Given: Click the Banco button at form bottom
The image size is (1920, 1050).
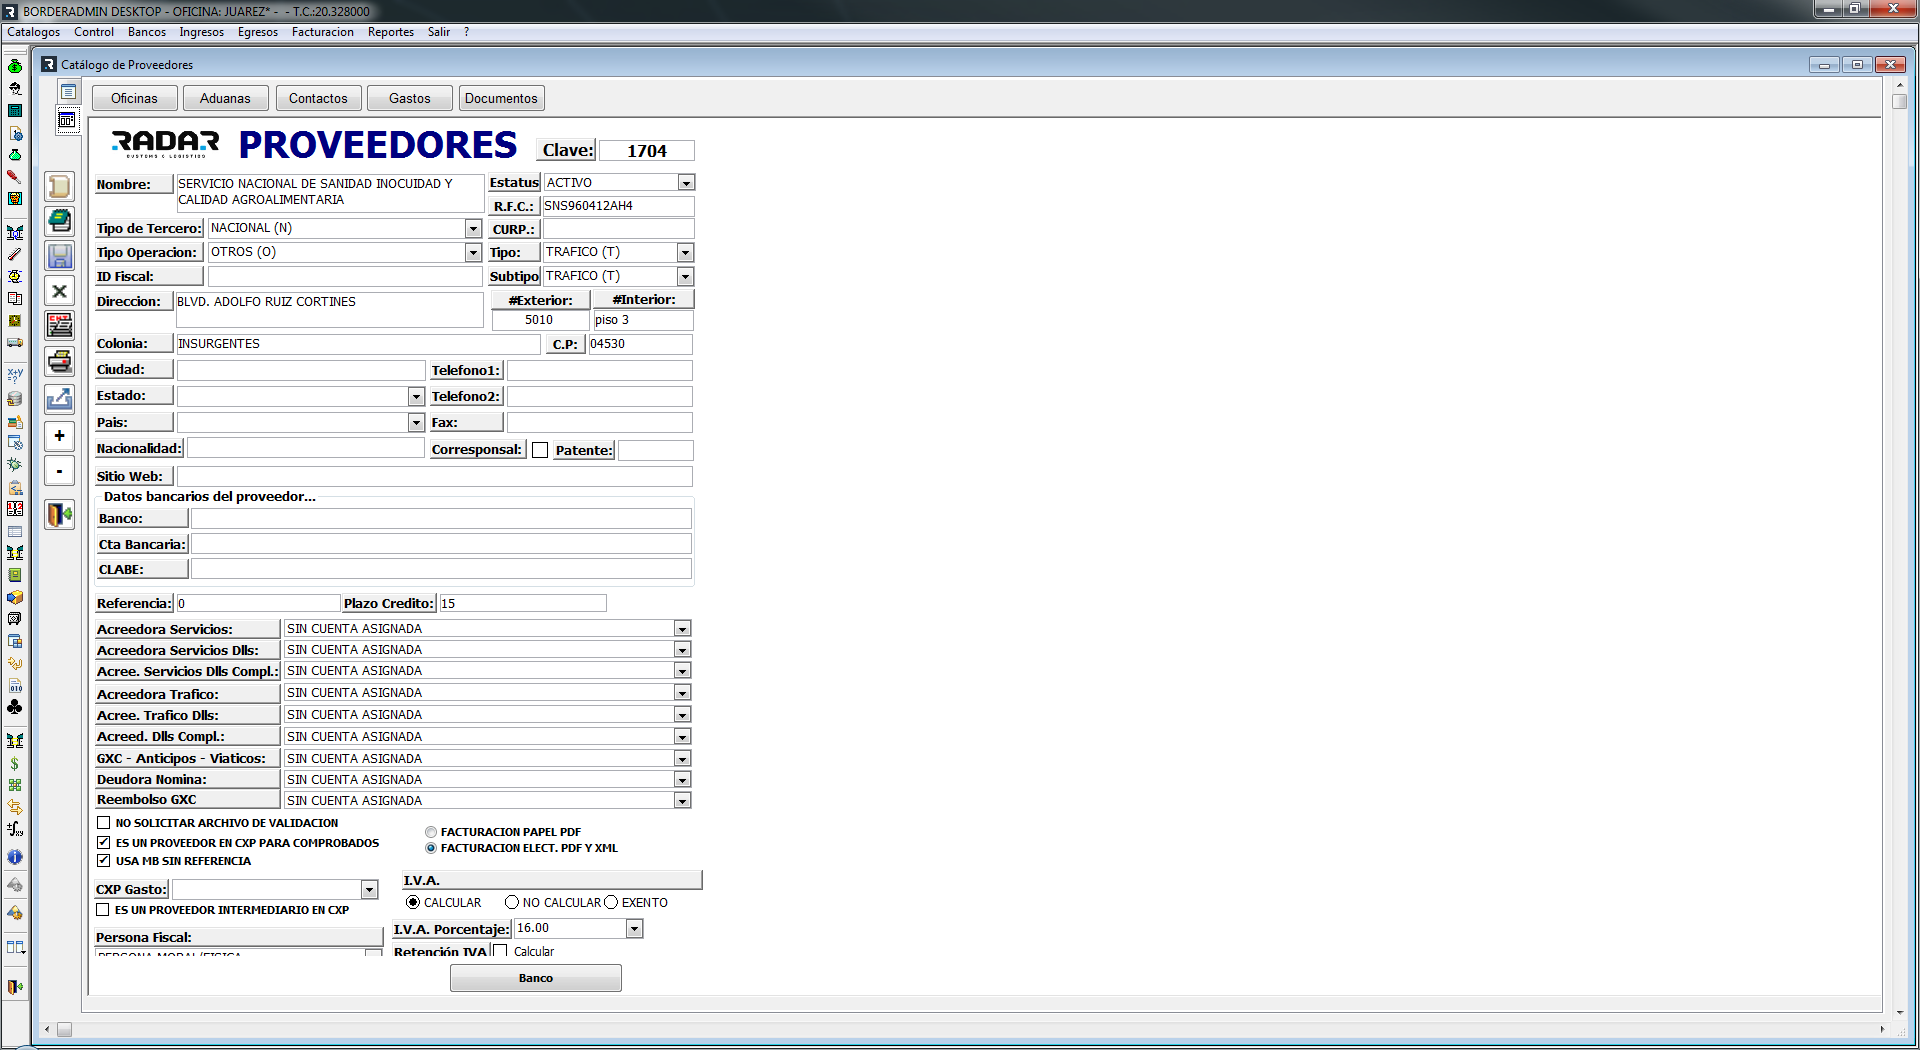Looking at the screenshot, I should point(536,978).
